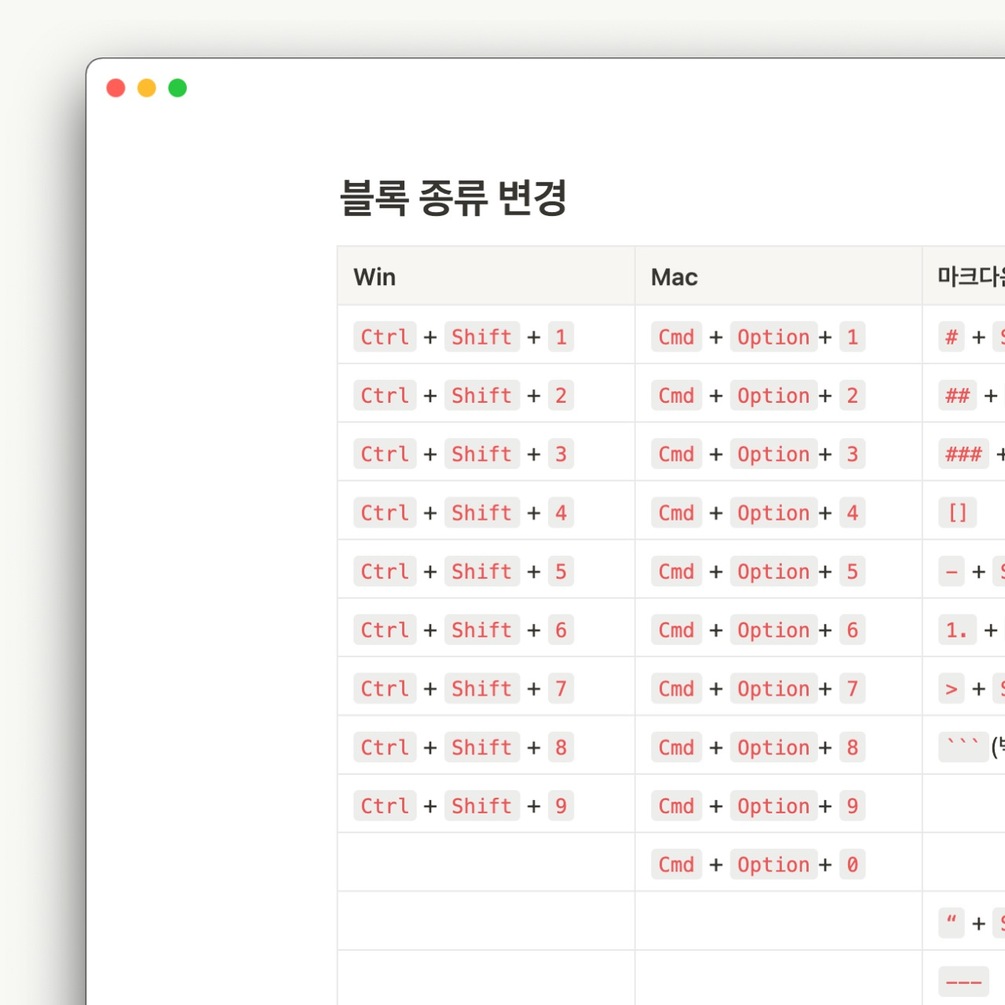Click the 'Cmd' key in the Option + 1 row
This screenshot has height=1005, width=1005.
[676, 336]
